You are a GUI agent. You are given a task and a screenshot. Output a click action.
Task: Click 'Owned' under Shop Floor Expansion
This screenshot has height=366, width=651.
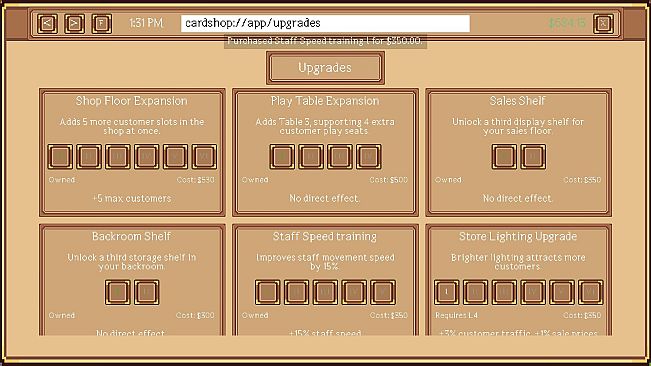(x=62, y=180)
